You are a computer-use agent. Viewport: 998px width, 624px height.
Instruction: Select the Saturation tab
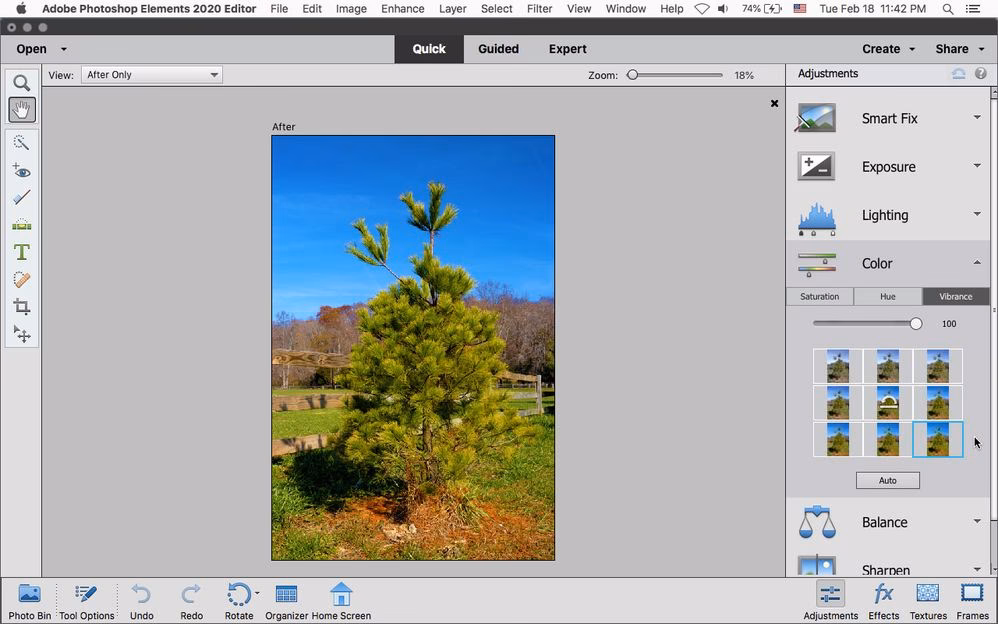[820, 296]
